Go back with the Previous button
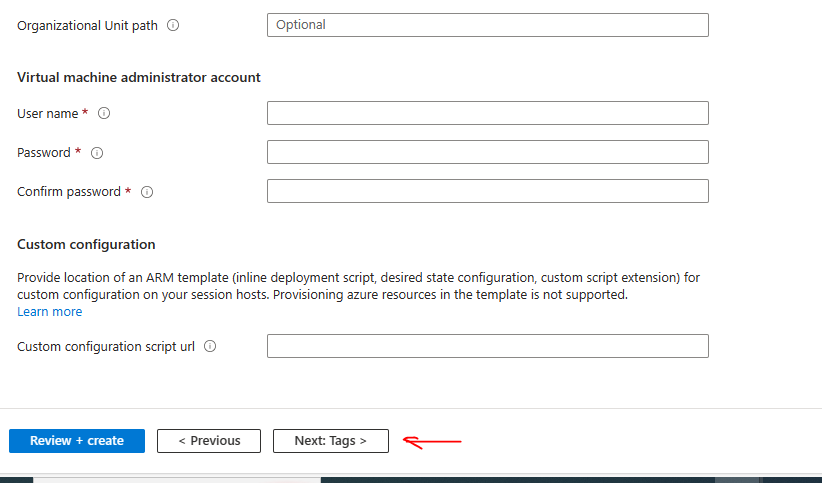The height and width of the screenshot is (483, 822). tap(209, 441)
